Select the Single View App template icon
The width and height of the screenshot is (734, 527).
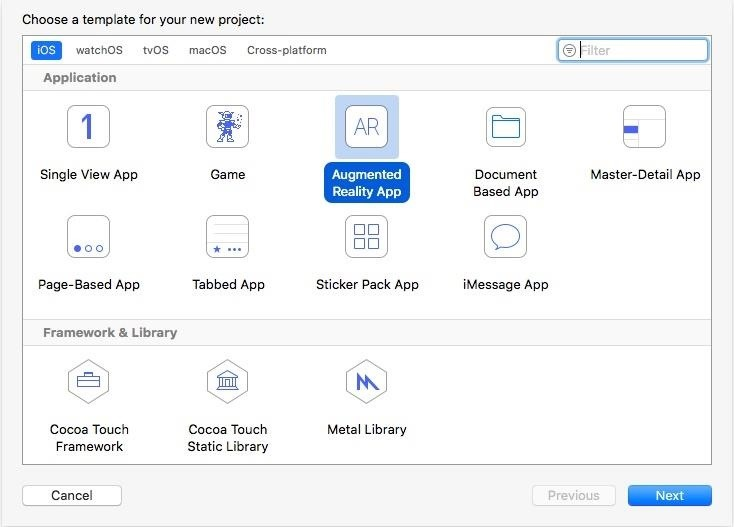tap(88, 126)
